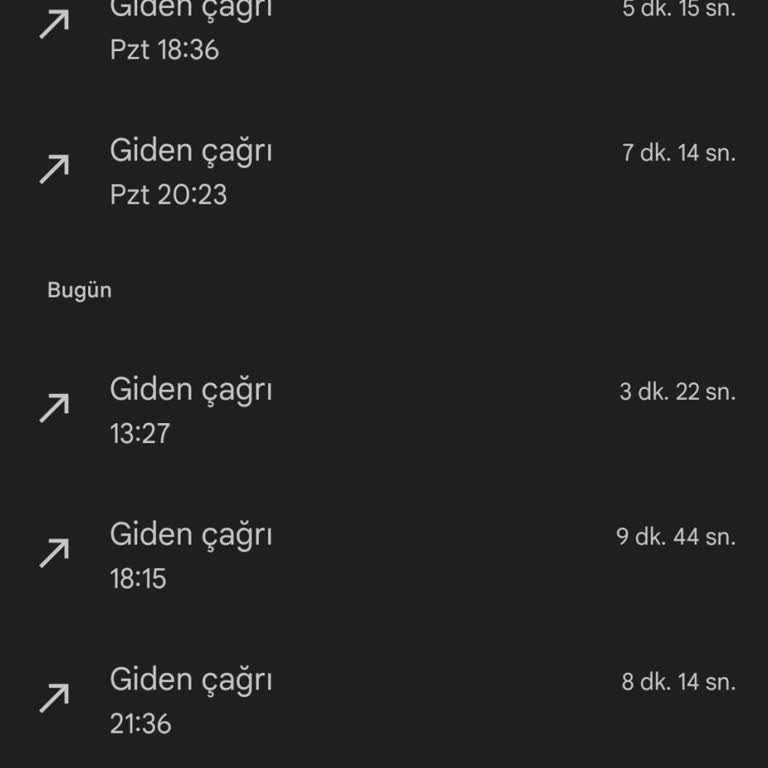This screenshot has height=768, width=768.
Task: Select the Giden çağrı title above 13:27
Action: [x=190, y=390]
